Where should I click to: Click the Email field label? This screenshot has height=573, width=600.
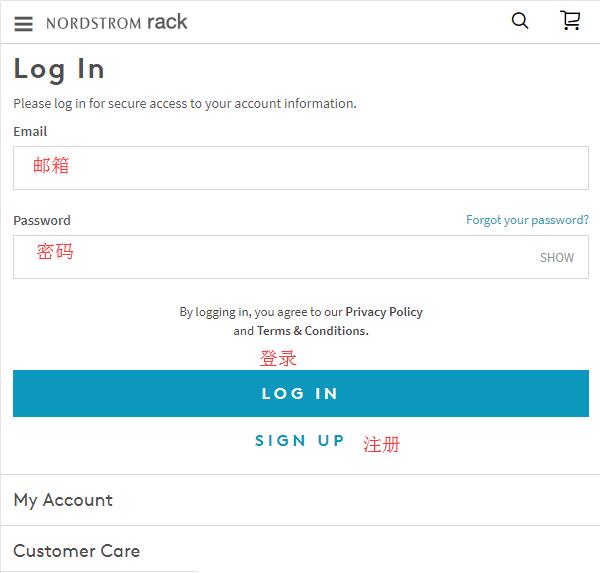coord(30,132)
